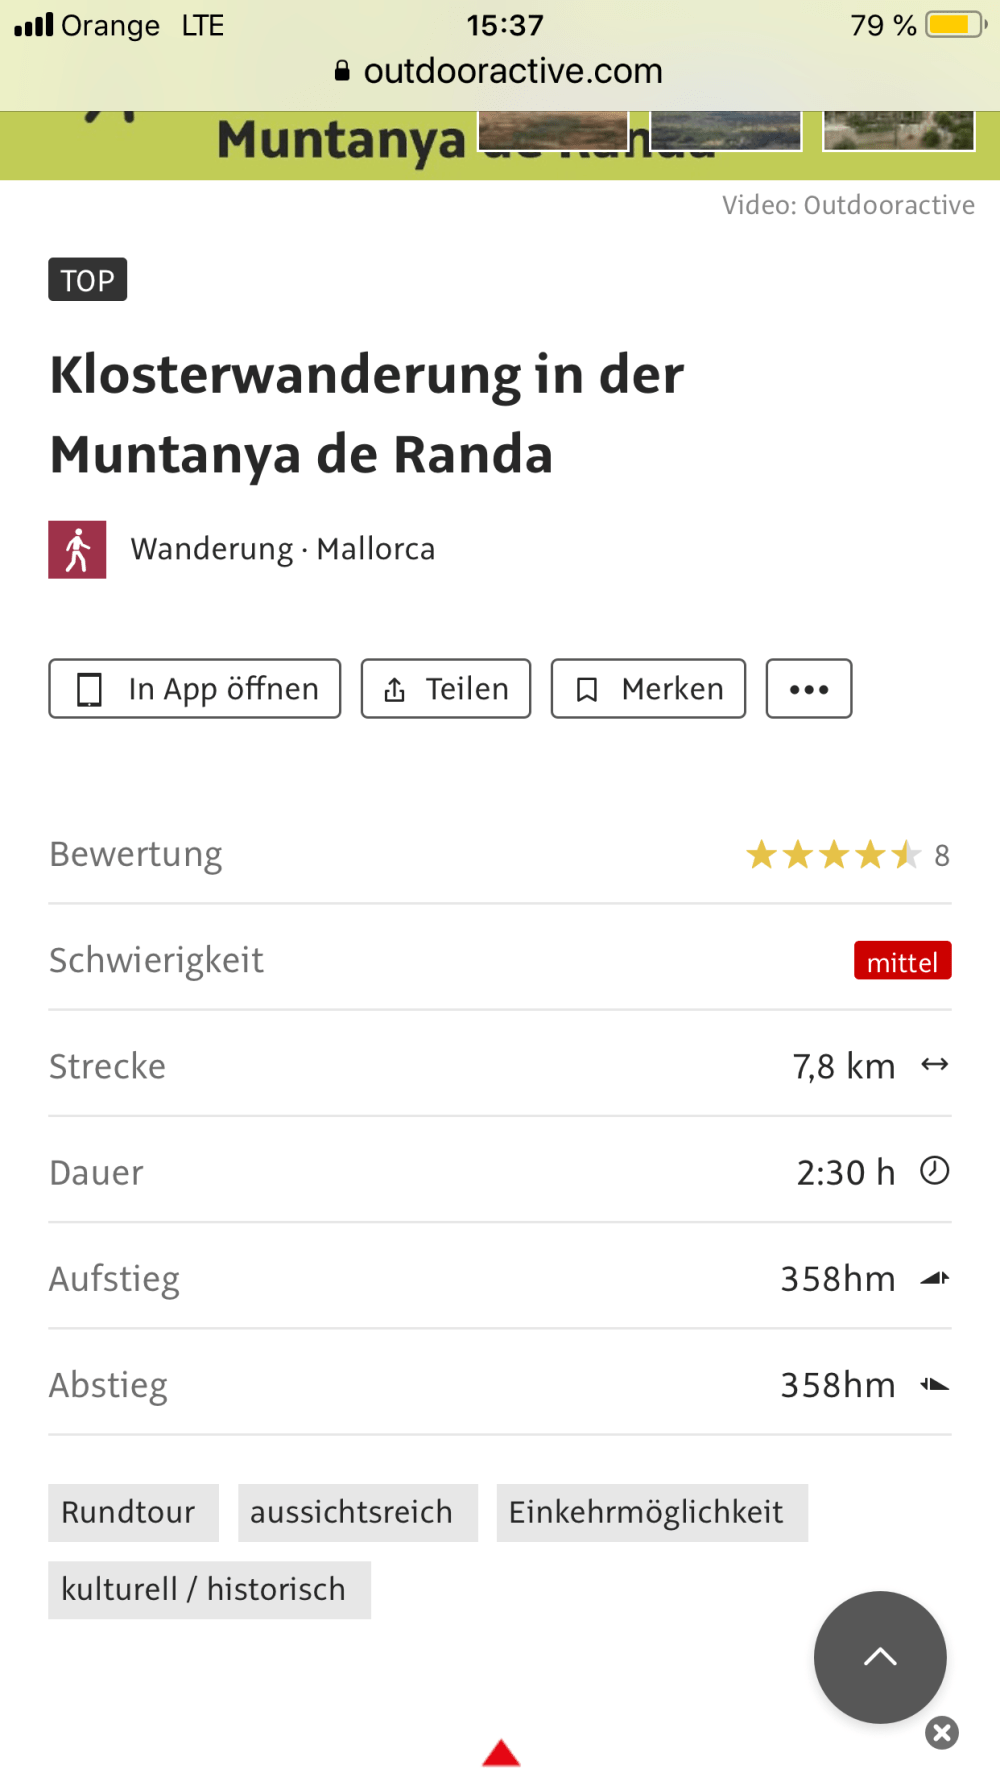Dismiss the floating button with the X icon
This screenshot has height=1777, width=1000.
coord(942,1732)
